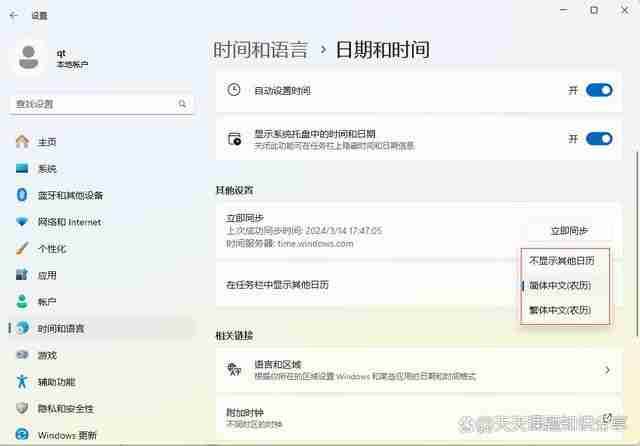Click search magnifier icon in 查找设置
Viewport: 640px width, 446px height.
pos(182,104)
